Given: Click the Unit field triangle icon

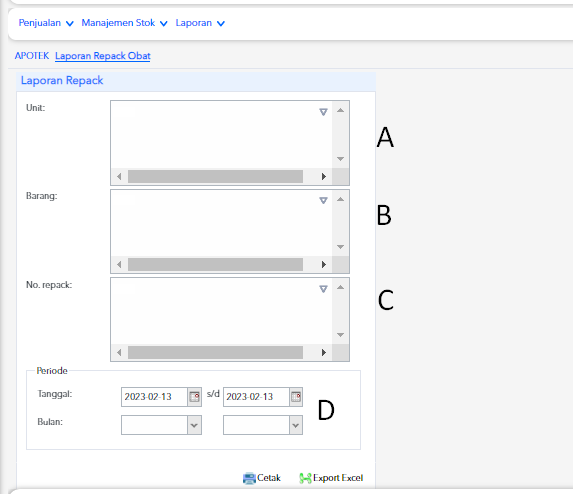Looking at the screenshot, I should coord(323,112).
